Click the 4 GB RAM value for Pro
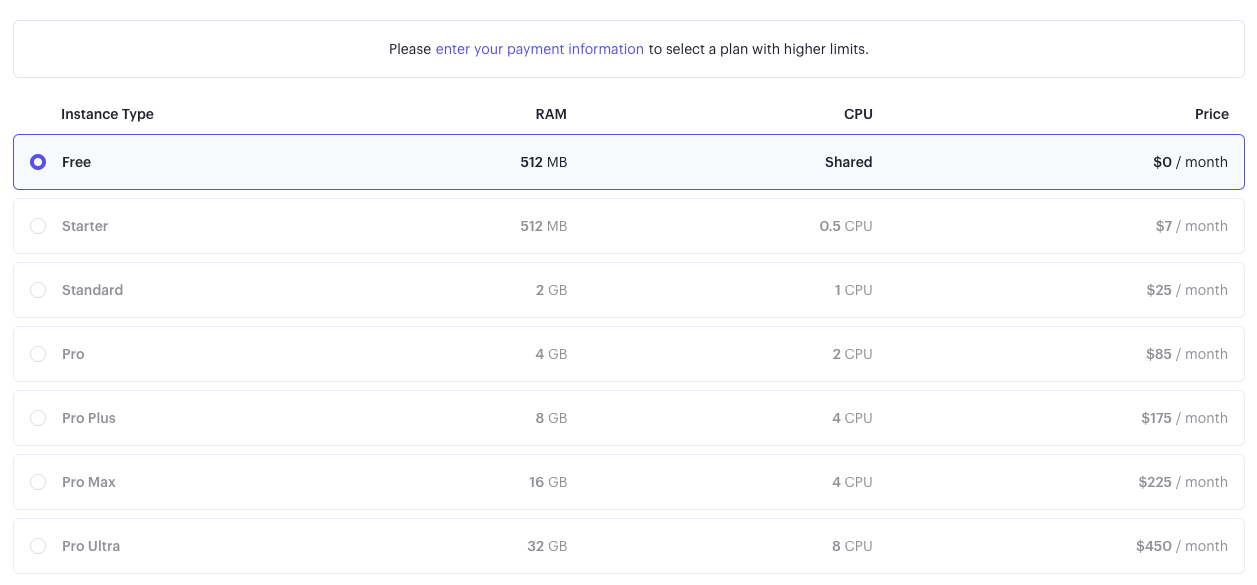 551,354
